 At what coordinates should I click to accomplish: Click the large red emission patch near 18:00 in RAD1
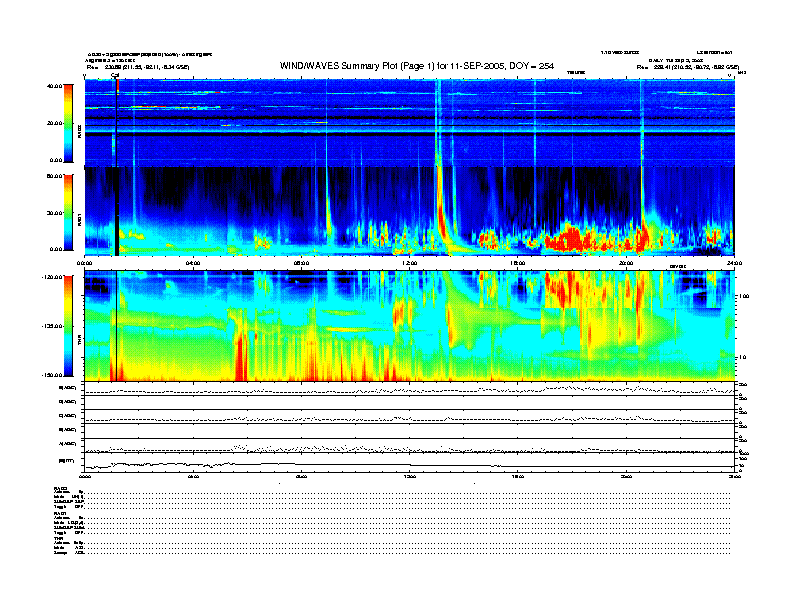[x=573, y=238]
